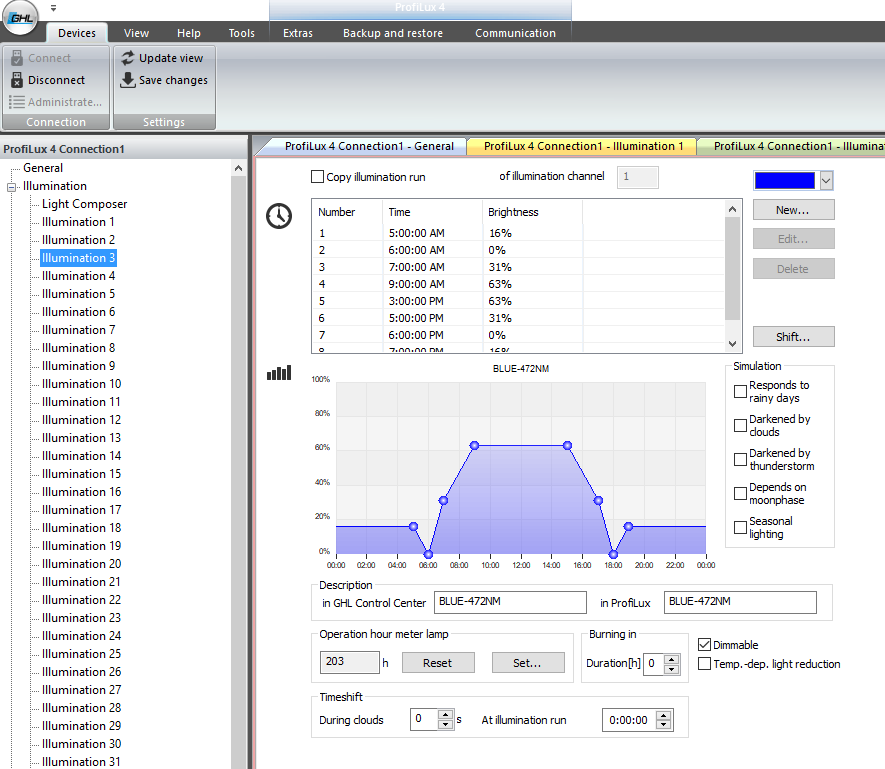Click Update view in Settings group
The width and height of the screenshot is (885, 769).
(x=171, y=58)
